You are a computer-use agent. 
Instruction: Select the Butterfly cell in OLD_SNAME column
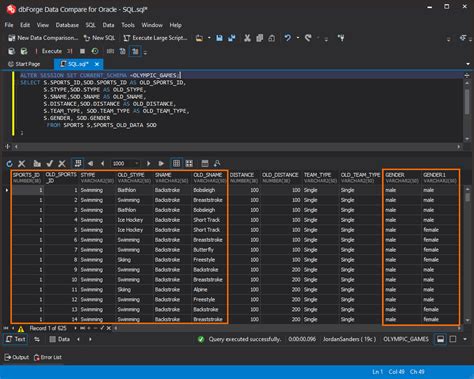point(209,250)
